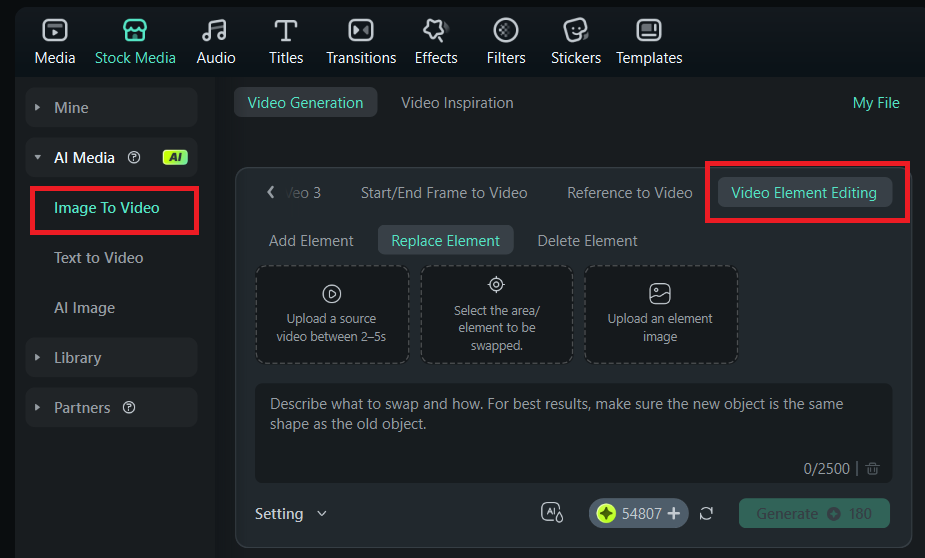The height and width of the screenshot is (558, 925).
Task: Open the Setting dropdown
Action: point(291,514)
